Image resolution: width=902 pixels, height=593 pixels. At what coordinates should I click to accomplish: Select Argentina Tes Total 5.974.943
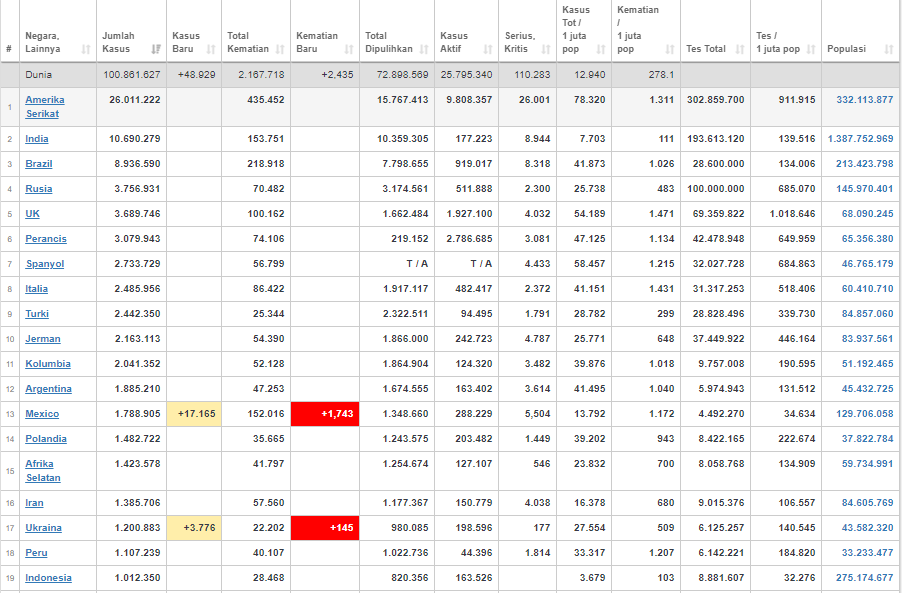721,389
